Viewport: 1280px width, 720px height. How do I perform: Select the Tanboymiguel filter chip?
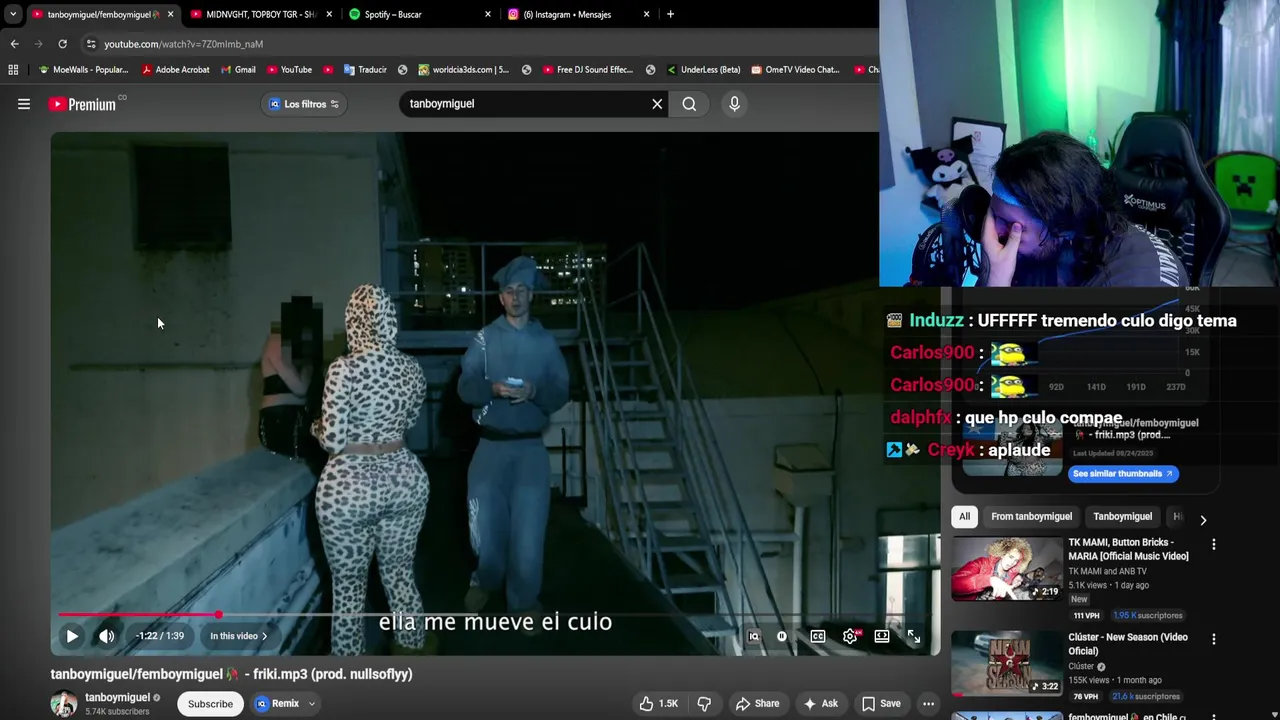[x=1122, y=517]
